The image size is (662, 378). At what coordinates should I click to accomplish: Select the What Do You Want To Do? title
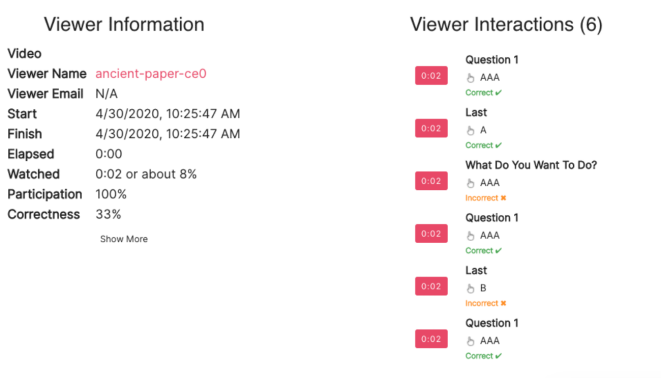531,165
